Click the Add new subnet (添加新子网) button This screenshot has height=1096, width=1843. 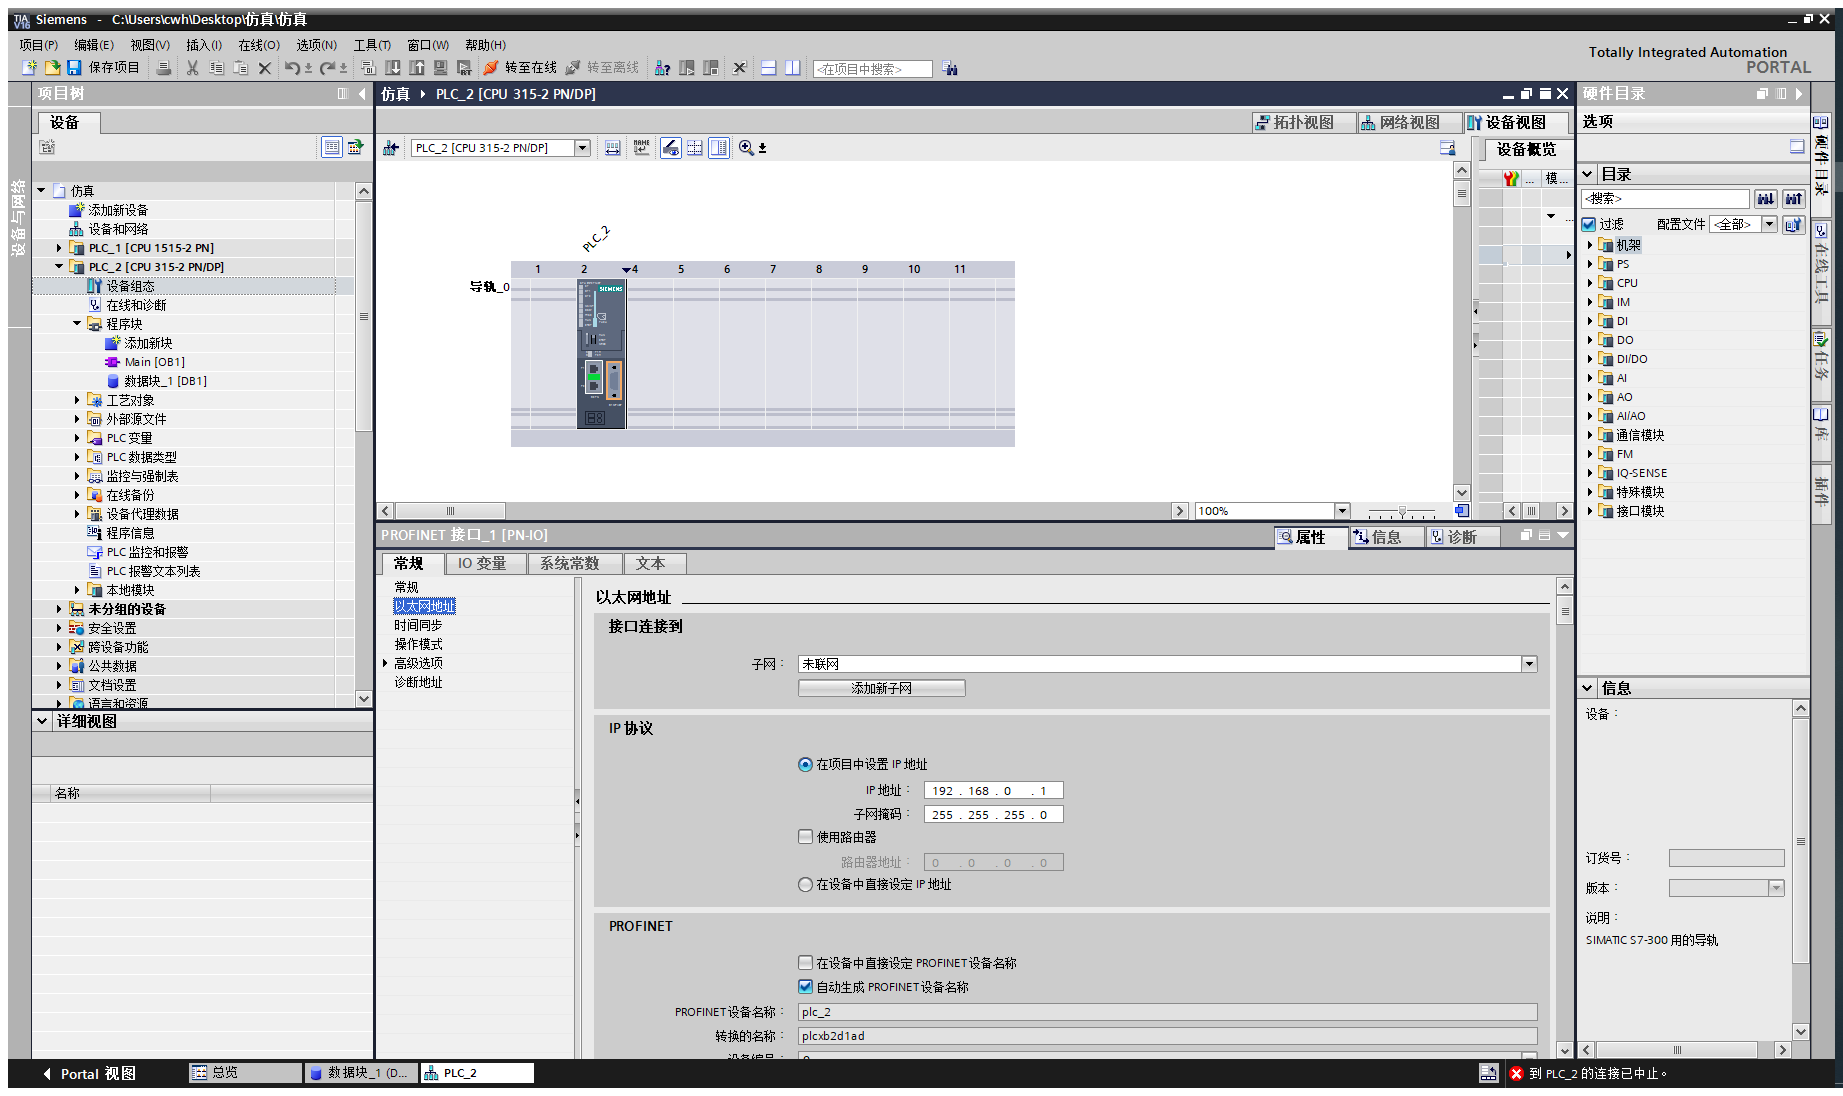click(881, 689)
